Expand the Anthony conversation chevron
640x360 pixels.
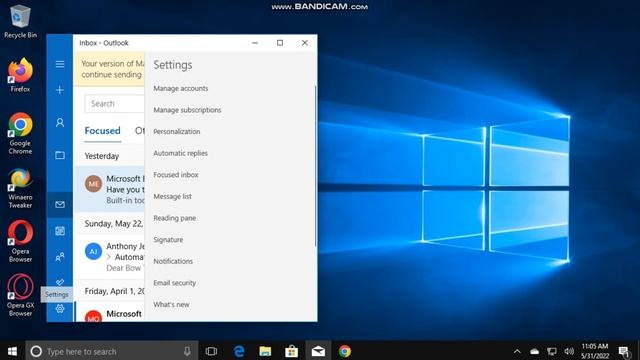click(x=109, y=257)
